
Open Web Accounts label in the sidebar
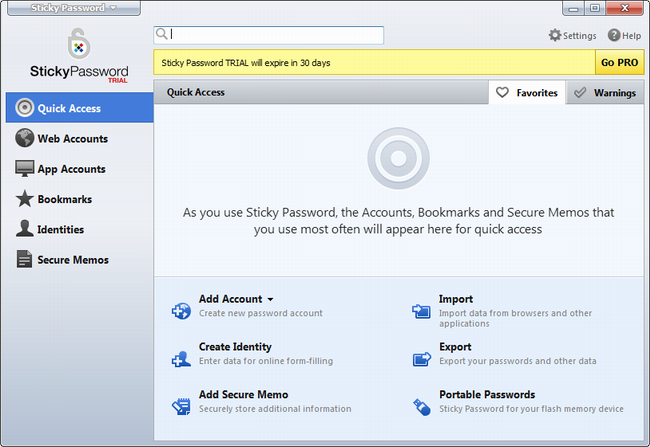(x=73, y=138)
